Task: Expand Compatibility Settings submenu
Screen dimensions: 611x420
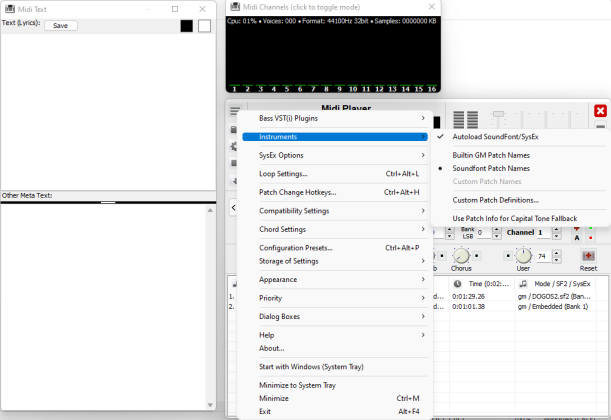Action: tap(335, 211)
